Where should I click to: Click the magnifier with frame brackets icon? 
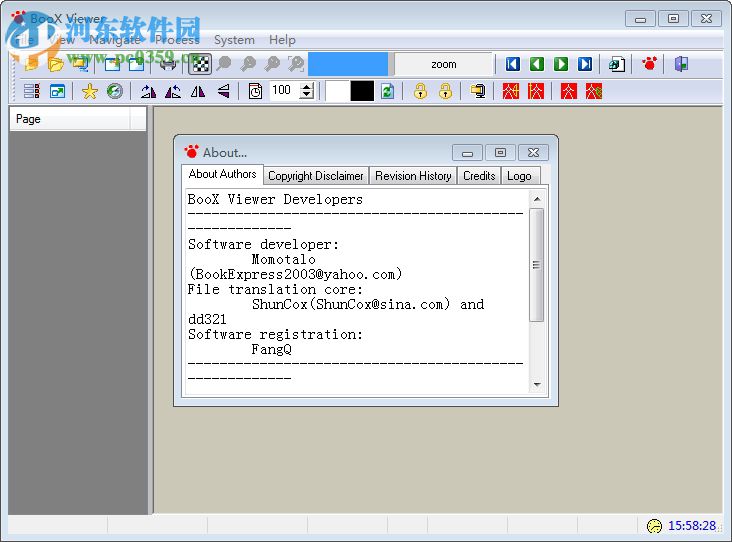pyautogui.click(x=296, y=64)
